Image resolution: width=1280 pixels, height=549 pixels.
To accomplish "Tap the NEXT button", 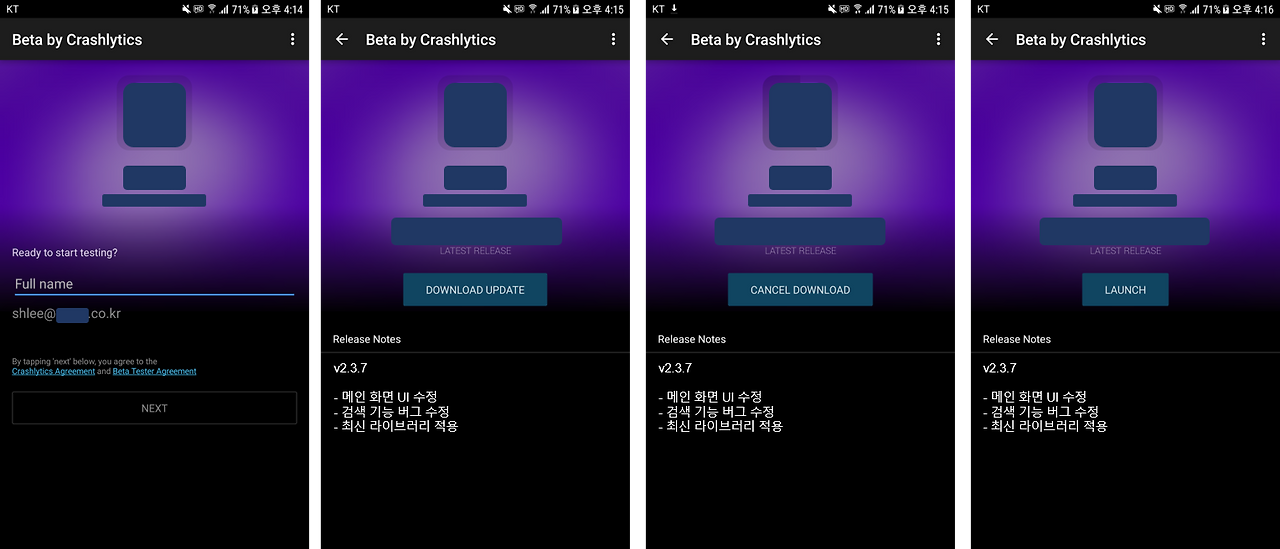I will pyautogui.click(x=154, y=408).
